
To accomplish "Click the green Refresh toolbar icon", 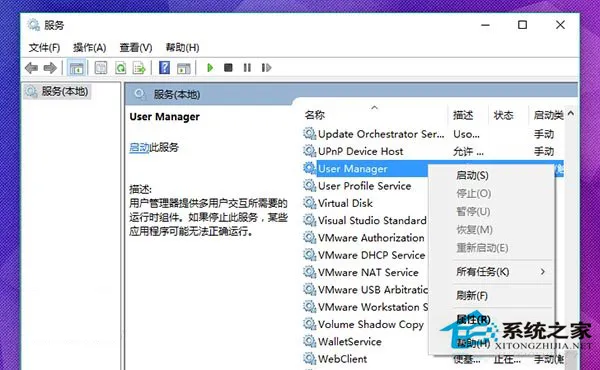I will coord(121,68).
